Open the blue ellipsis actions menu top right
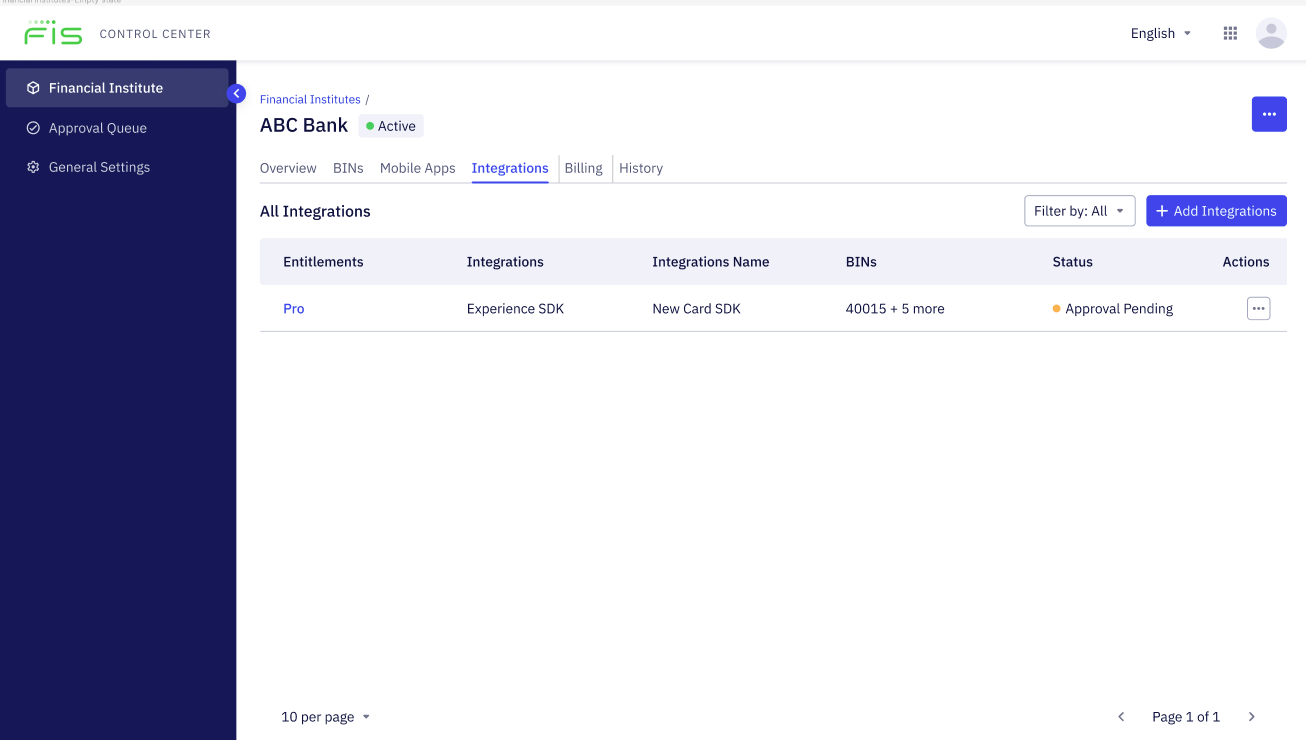 click(x=1269, y=114)
